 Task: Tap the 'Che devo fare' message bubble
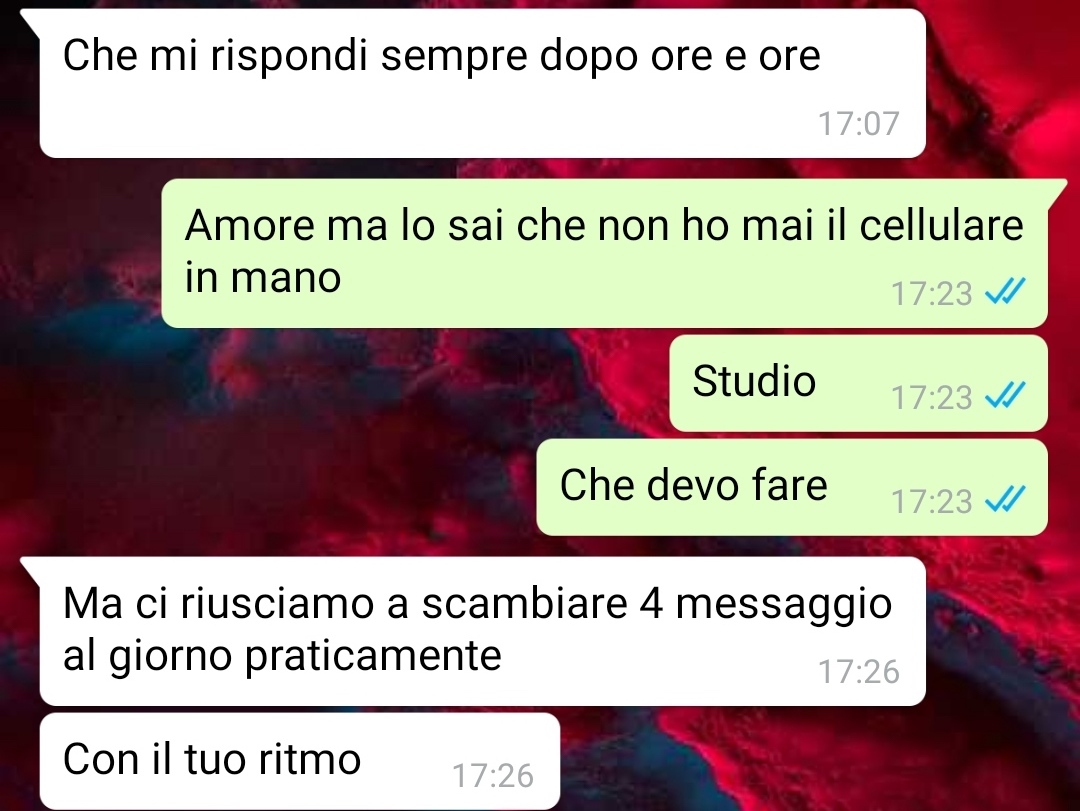(x=792, y=488)
